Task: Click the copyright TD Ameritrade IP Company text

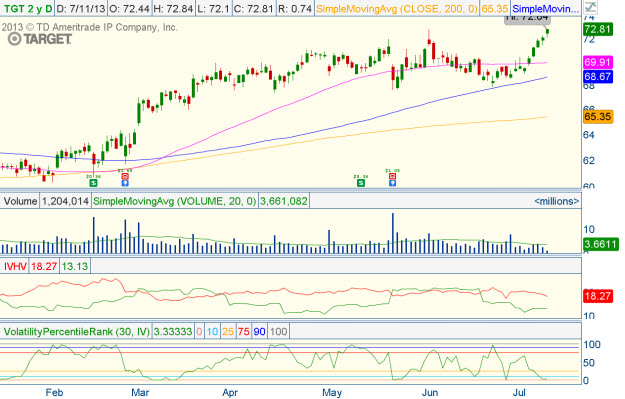Action: pos(89,27)
